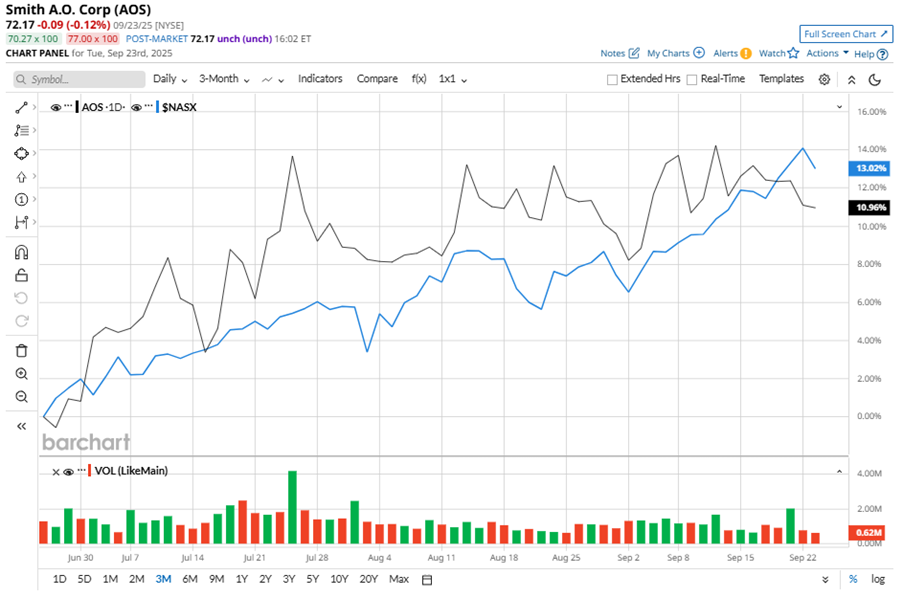
Task: Select the arrow marker tool
Action: coord(21,177)
